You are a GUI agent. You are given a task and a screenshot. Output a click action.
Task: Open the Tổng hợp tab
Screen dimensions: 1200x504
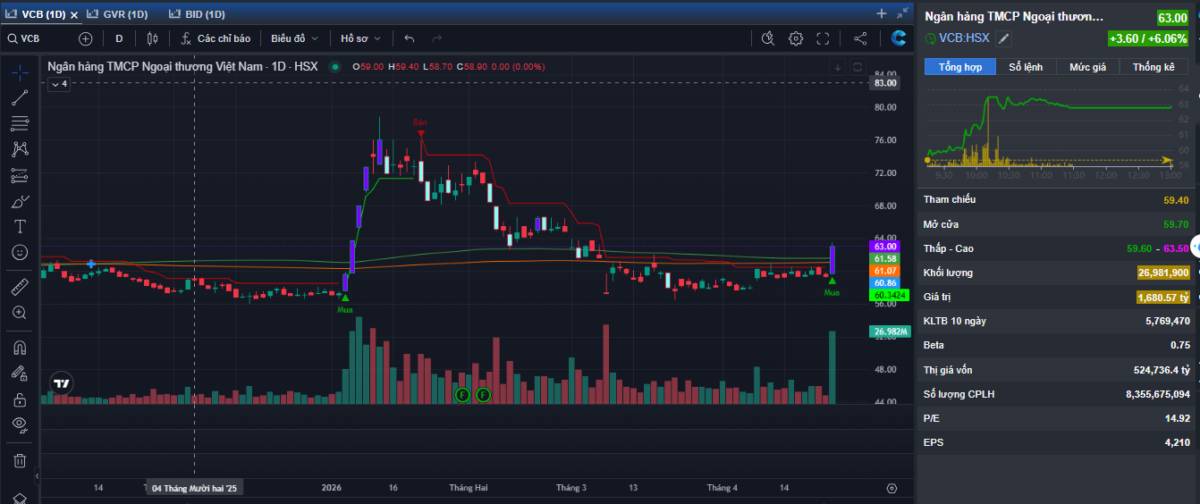pos(960,67)
